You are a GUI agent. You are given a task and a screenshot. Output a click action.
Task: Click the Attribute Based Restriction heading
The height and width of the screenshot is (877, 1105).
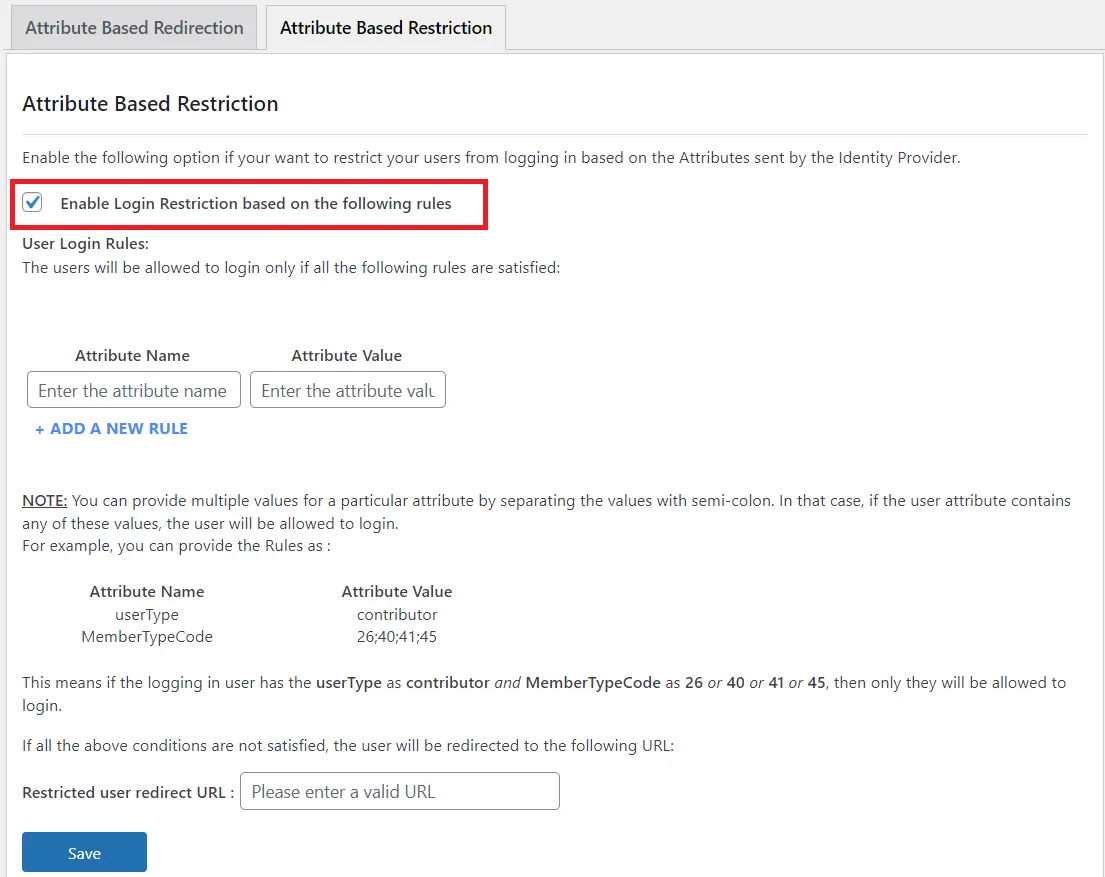pyautogui.click(x=150, y=104)
